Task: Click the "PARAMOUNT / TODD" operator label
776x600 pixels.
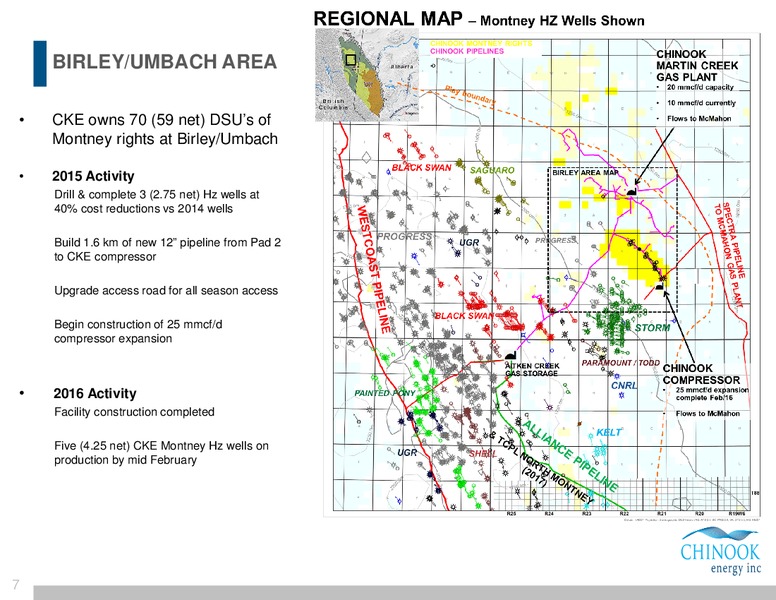Action: click(621, 363)
